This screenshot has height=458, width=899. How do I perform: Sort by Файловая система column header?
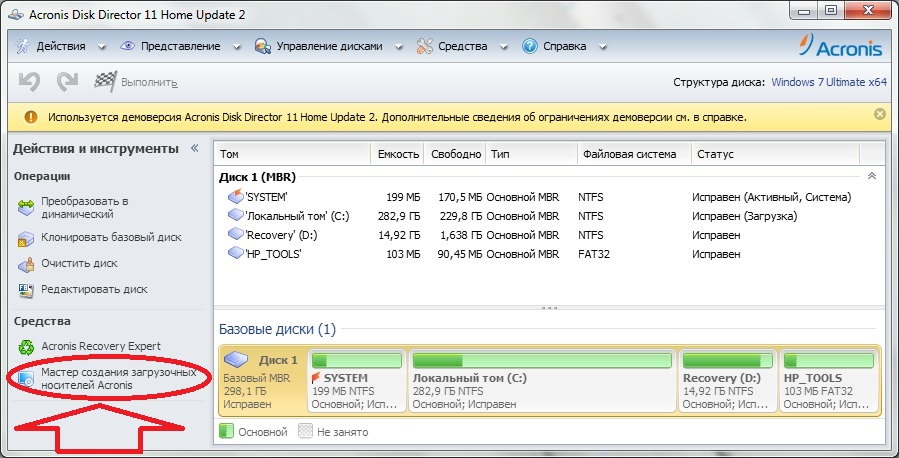(x=635, y=154)
